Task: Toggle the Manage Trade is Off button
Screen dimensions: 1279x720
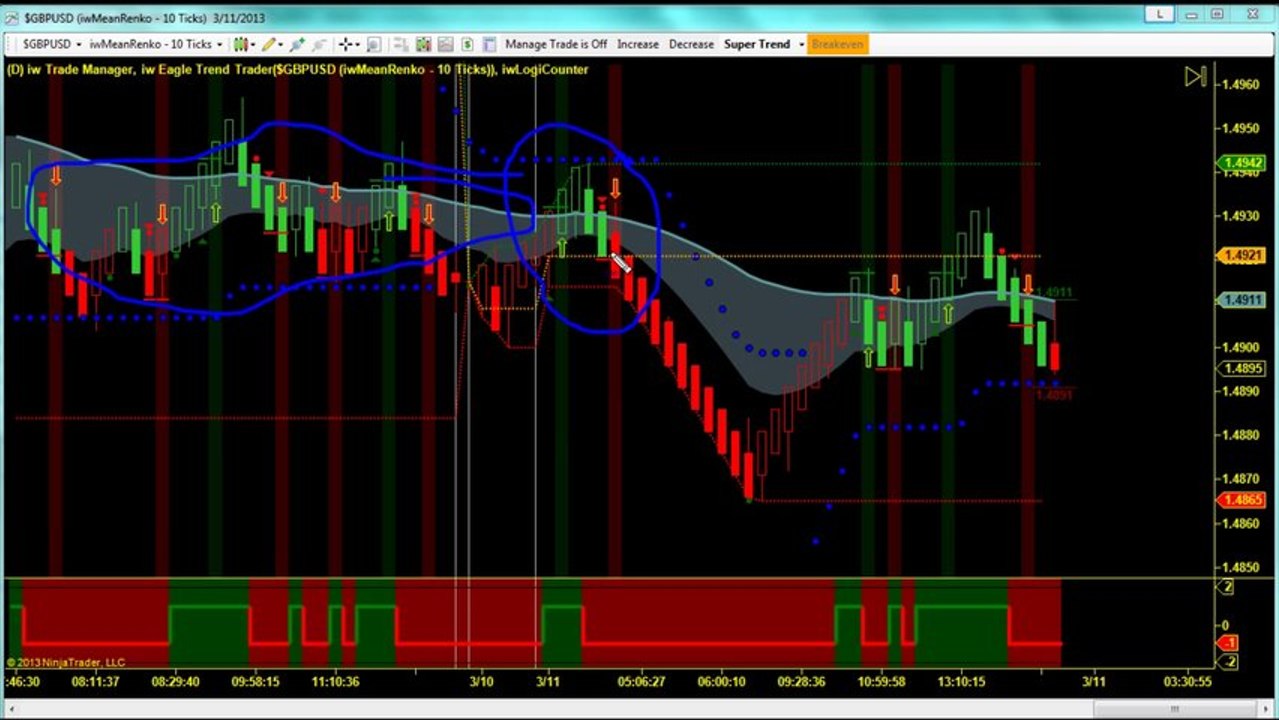Action: coord(556,44)
